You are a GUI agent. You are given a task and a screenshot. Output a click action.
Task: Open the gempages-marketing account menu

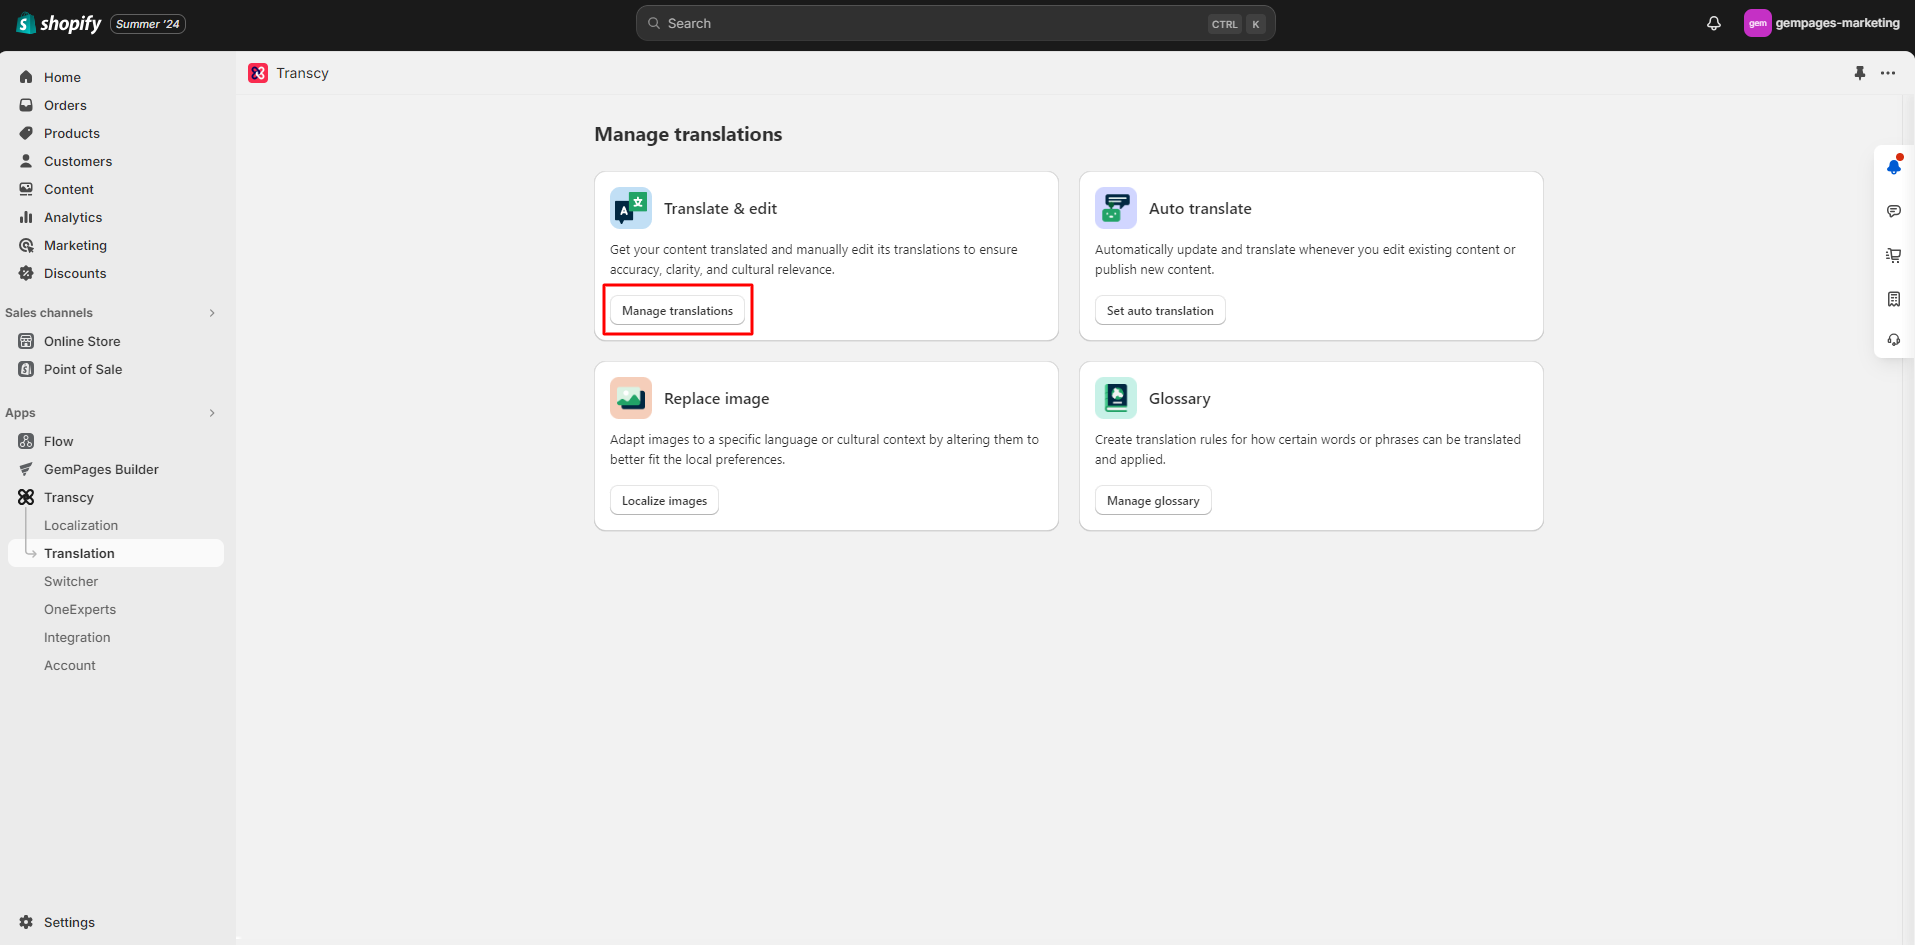(1822, 23)
